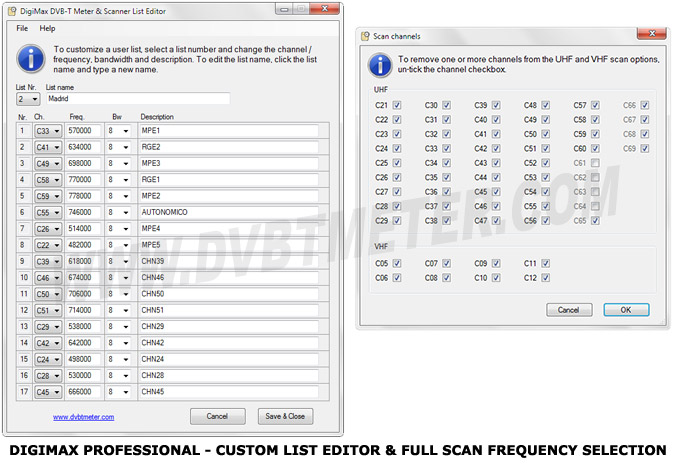This screenshot has width=674, height=474.
Task: Click frequency field 666000
Action: (83, 392)
